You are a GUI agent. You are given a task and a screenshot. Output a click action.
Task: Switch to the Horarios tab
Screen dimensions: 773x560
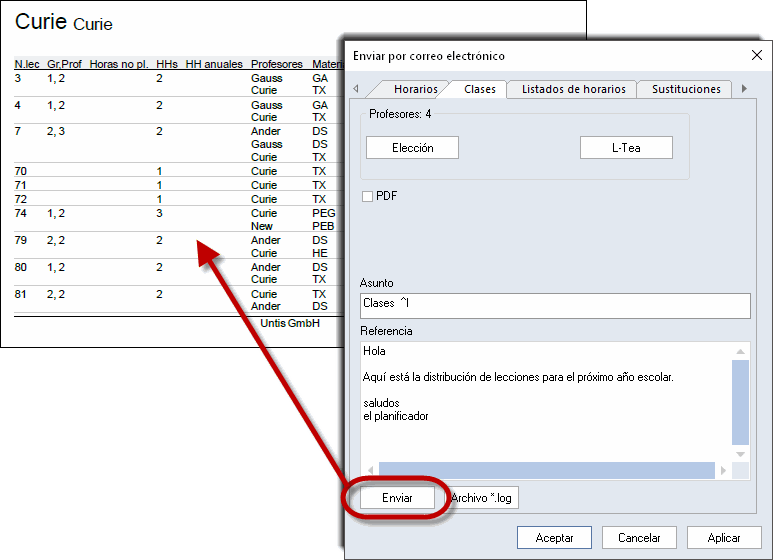[416, 89]
